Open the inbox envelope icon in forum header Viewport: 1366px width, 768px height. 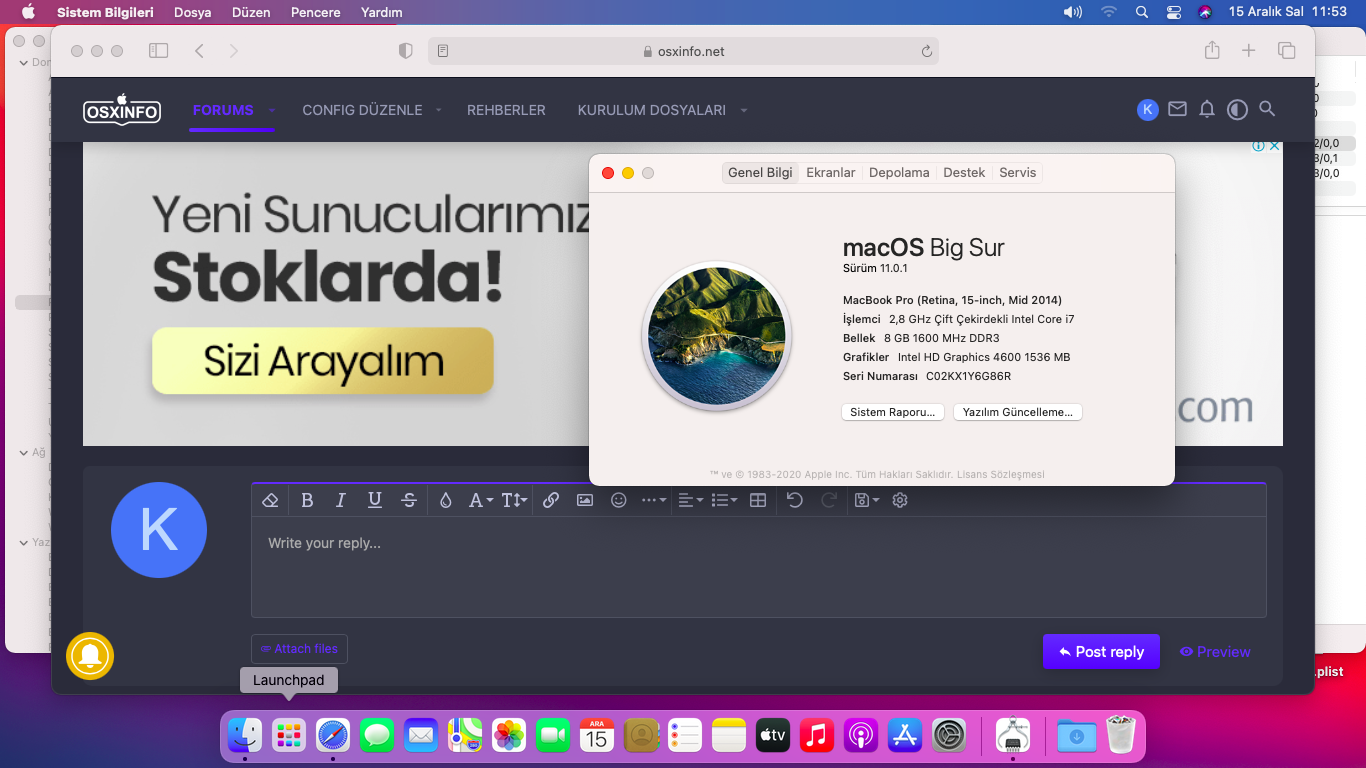click(x=1177, y=109)
